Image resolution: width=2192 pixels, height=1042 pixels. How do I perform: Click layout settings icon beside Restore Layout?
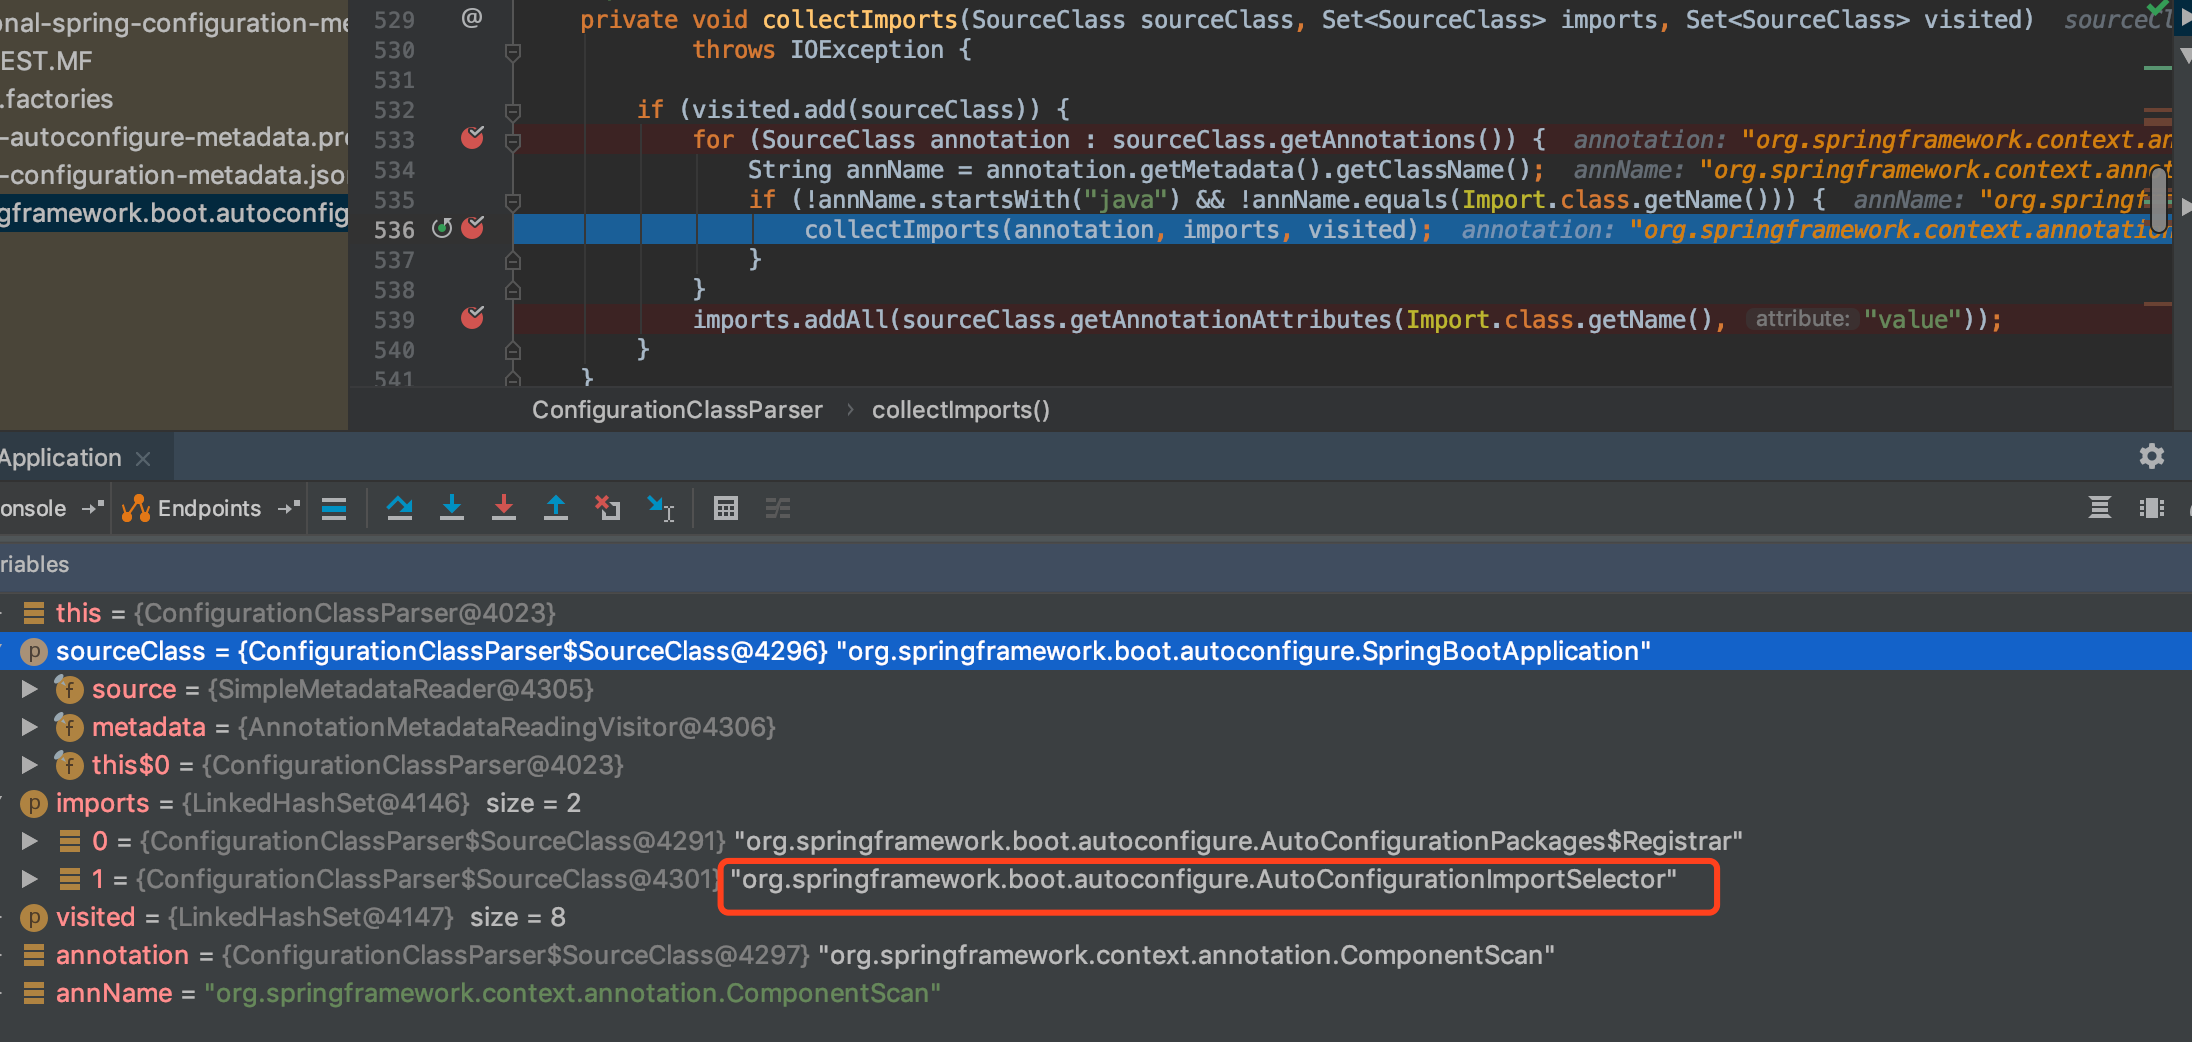(x=2152, y=509)
